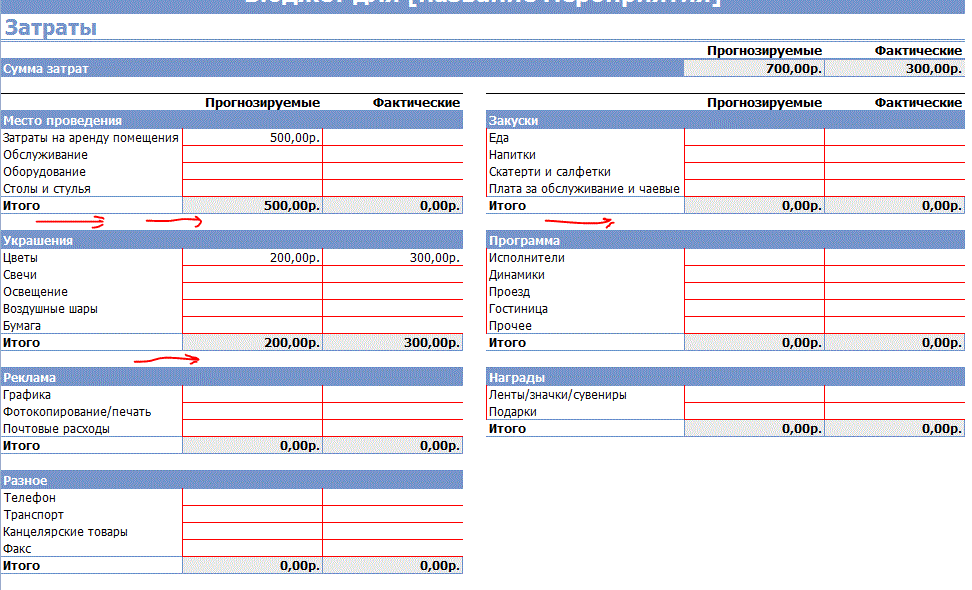Click 'Плата за обслуживание и чаевые' label
972x590 pixels.
point(584,189)
